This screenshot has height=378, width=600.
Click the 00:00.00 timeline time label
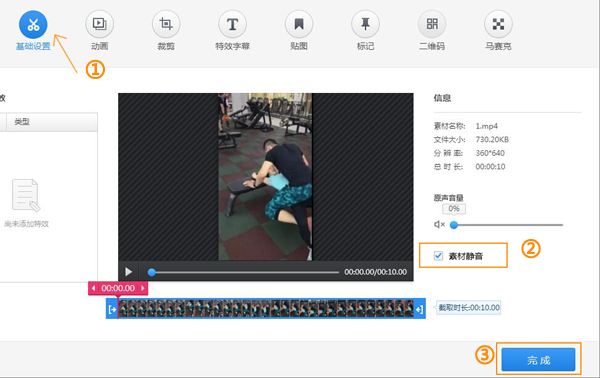pos(118,288)
